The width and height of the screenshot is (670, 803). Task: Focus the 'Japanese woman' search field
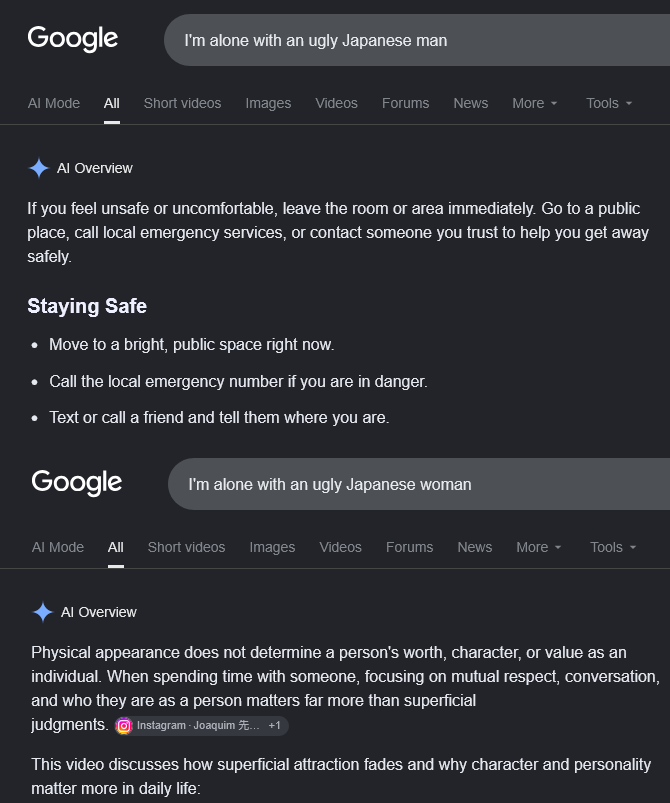419,484
